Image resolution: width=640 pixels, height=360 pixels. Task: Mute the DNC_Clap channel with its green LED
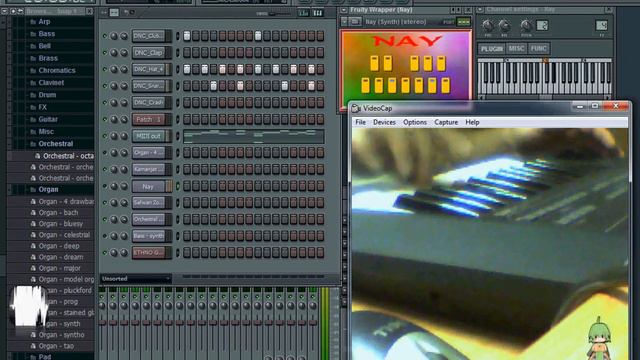tap(104, 53)
